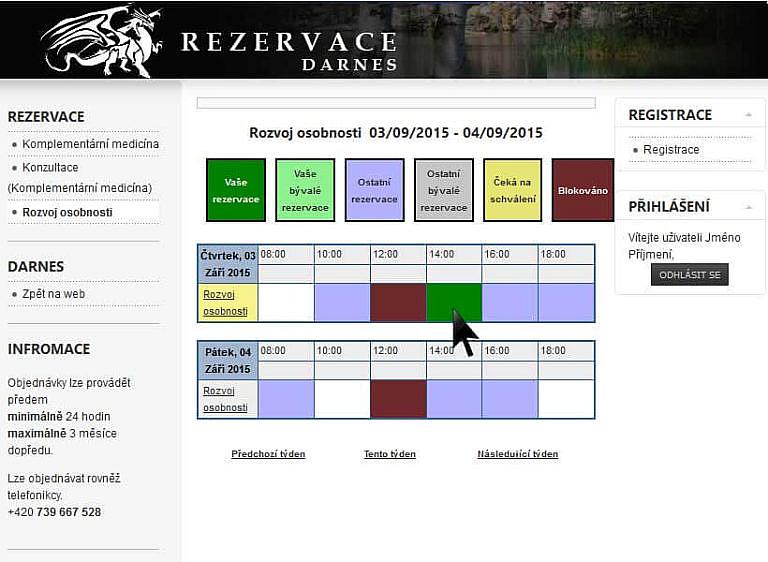Select Konzultace in the sidebar
Image resolution: width=768 pixels, height=562 pixels.
click(x=50, y=168)
